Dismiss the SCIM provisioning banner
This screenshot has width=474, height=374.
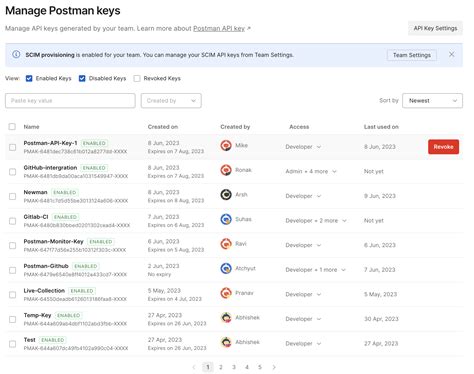click(451, 54)
